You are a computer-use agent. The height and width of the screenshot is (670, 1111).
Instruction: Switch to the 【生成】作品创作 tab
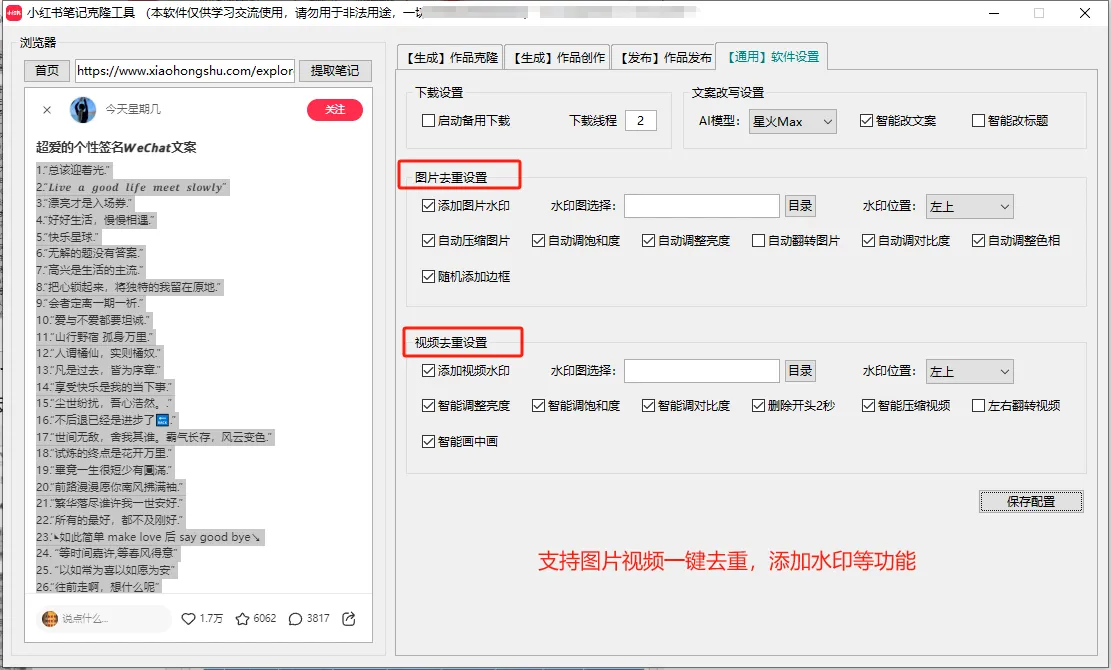(558, 56)
